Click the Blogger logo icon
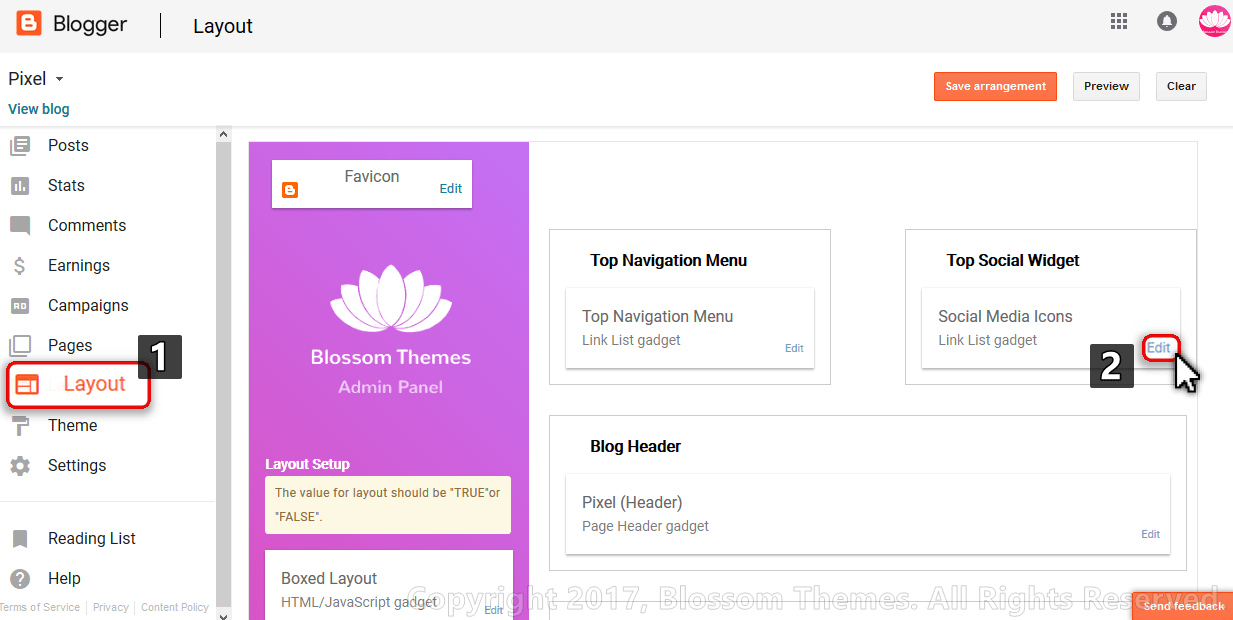 point(29,23)
